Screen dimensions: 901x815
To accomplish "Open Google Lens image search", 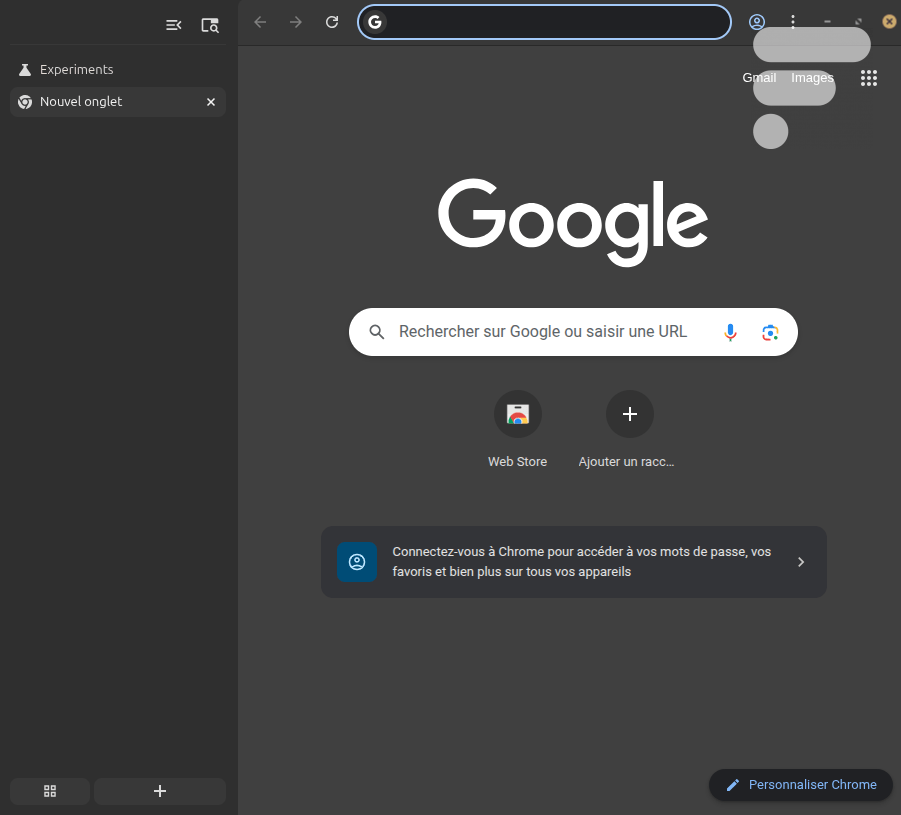I will [769, 332].
